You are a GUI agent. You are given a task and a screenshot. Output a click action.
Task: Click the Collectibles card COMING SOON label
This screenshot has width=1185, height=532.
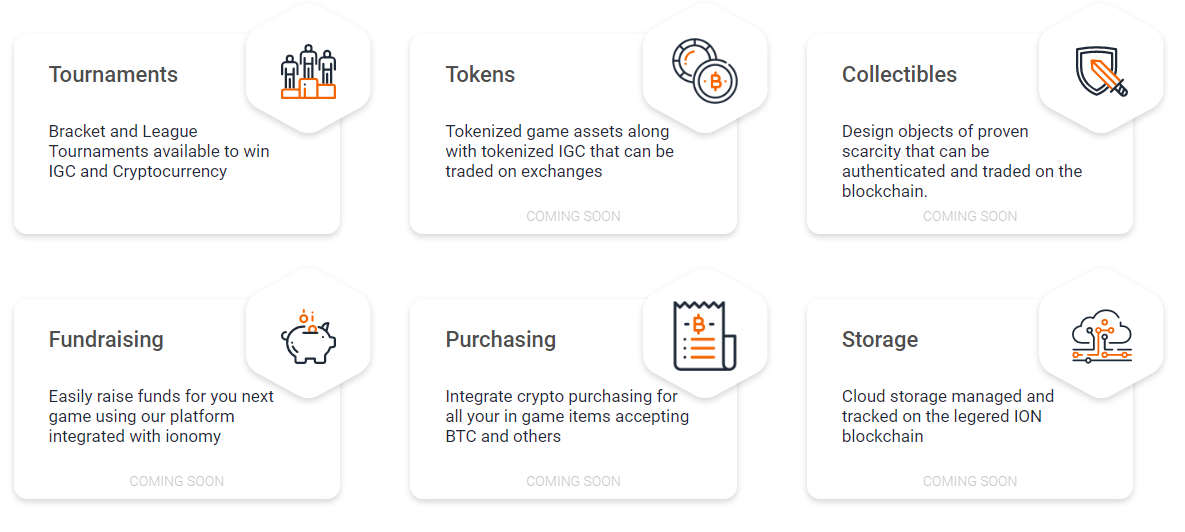click(970, 216)
